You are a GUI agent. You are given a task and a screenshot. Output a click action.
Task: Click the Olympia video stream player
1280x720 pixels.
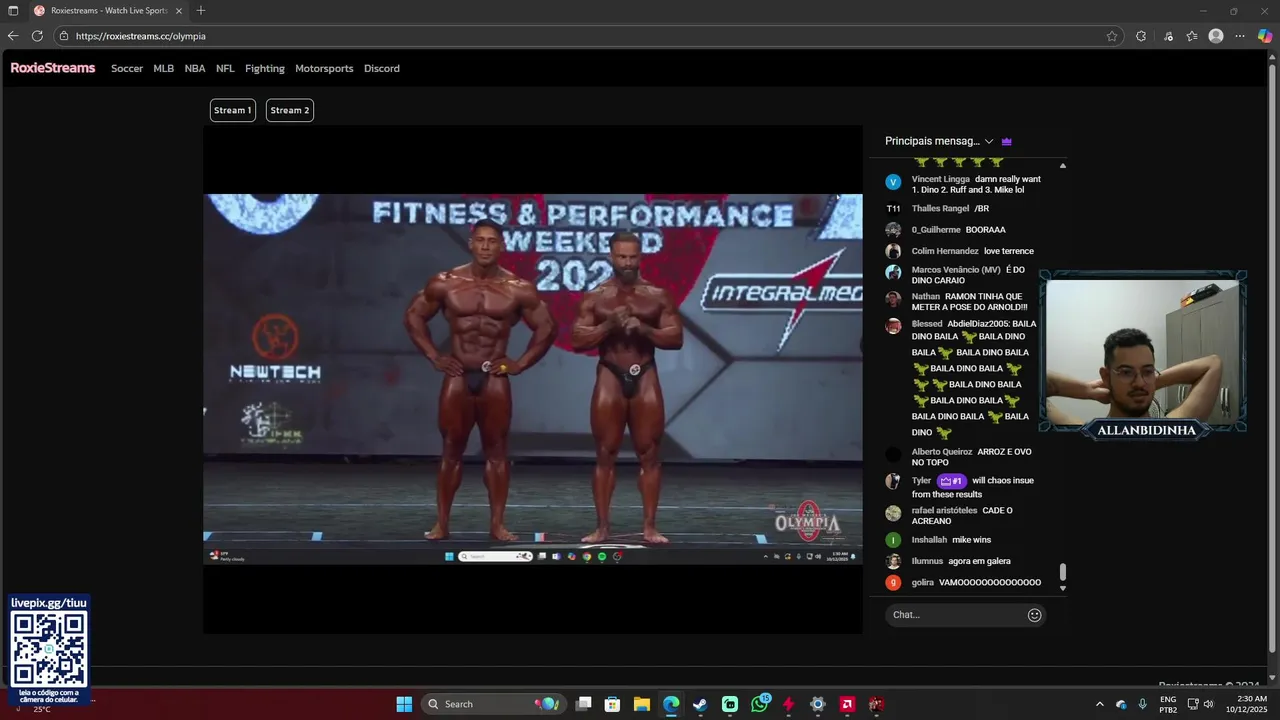(x=533, y=379)
